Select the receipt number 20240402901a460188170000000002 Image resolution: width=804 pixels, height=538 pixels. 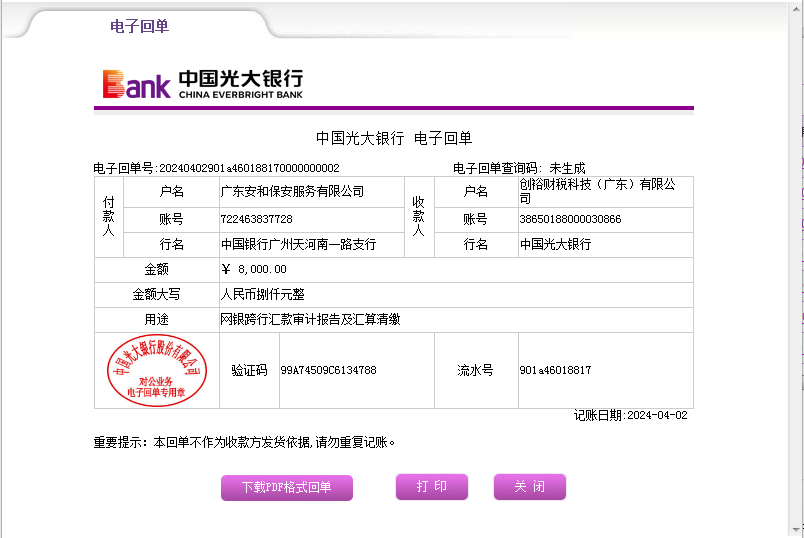click(249, 168)
